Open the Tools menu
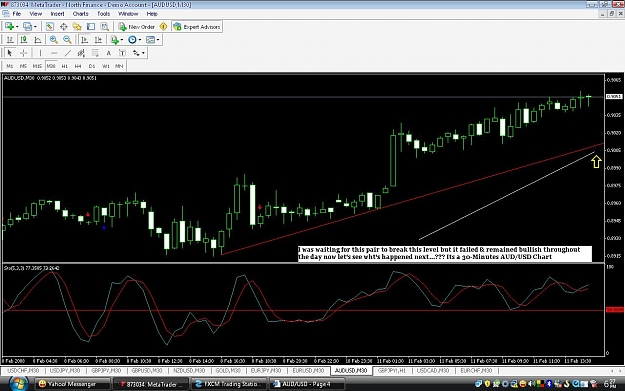 click(104, 14)
